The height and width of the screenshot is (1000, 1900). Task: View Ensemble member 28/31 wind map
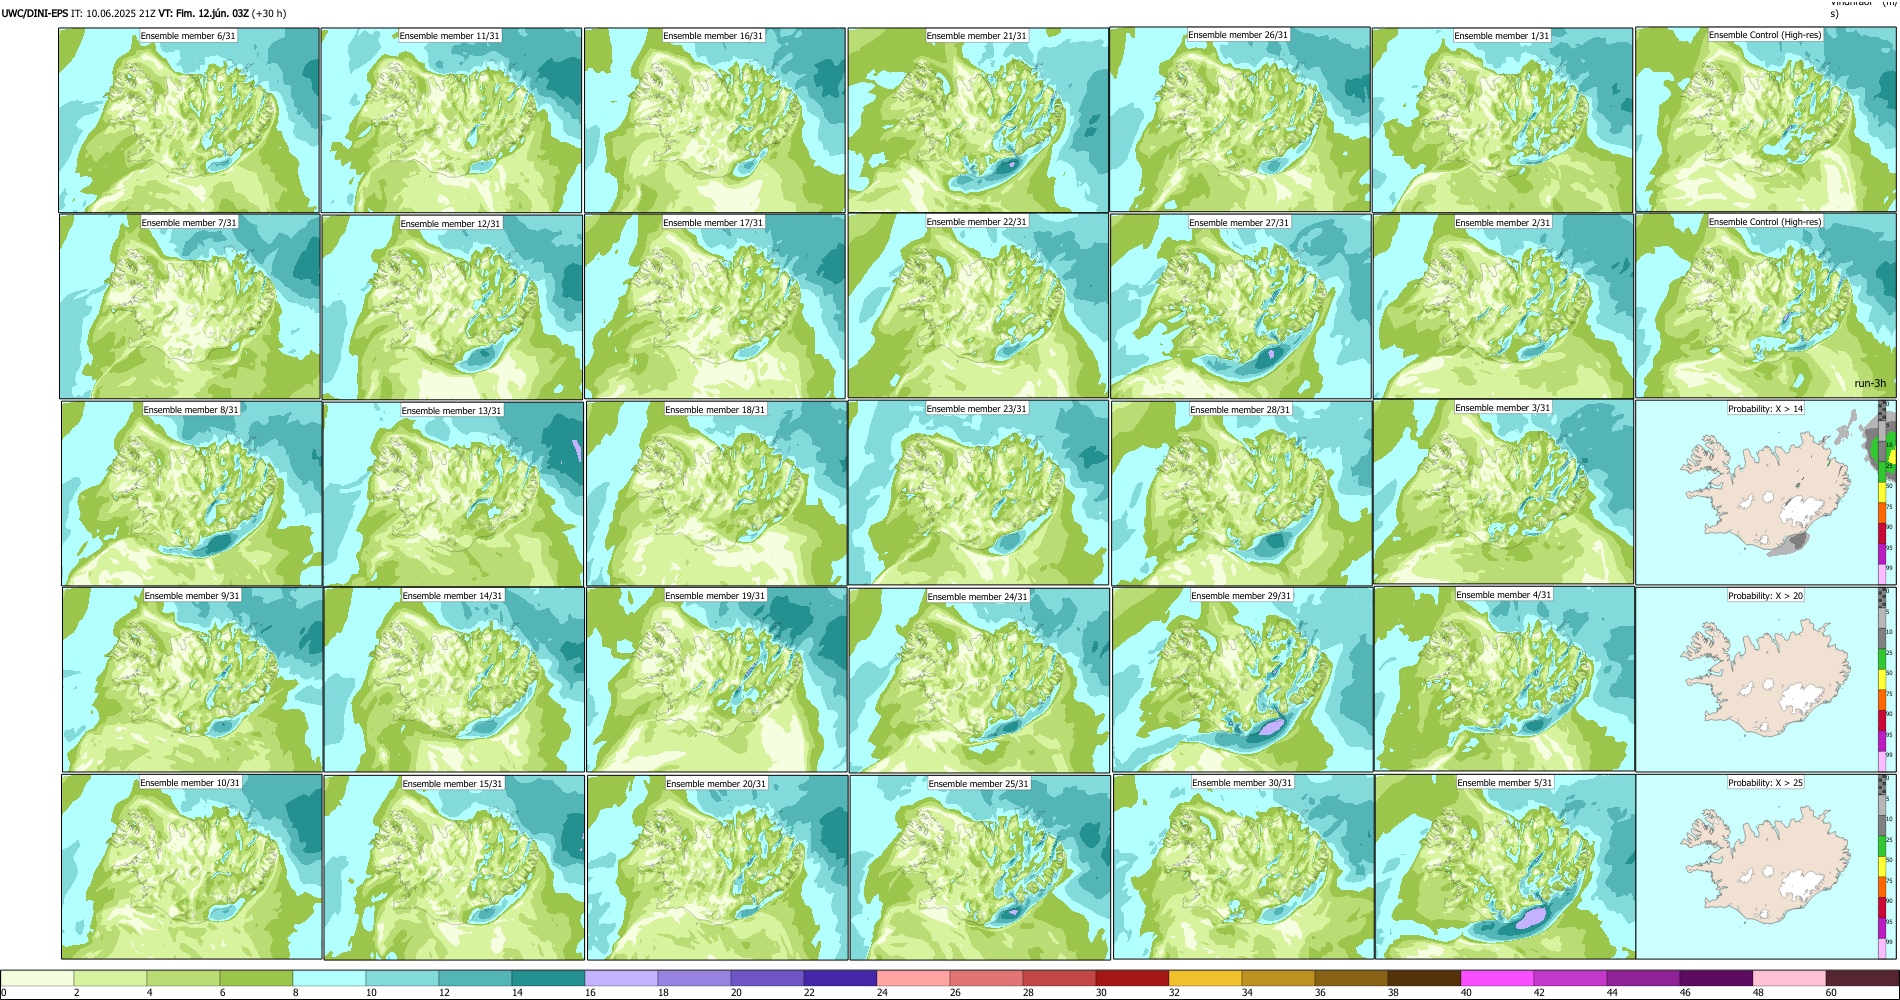pos(1242,494)
